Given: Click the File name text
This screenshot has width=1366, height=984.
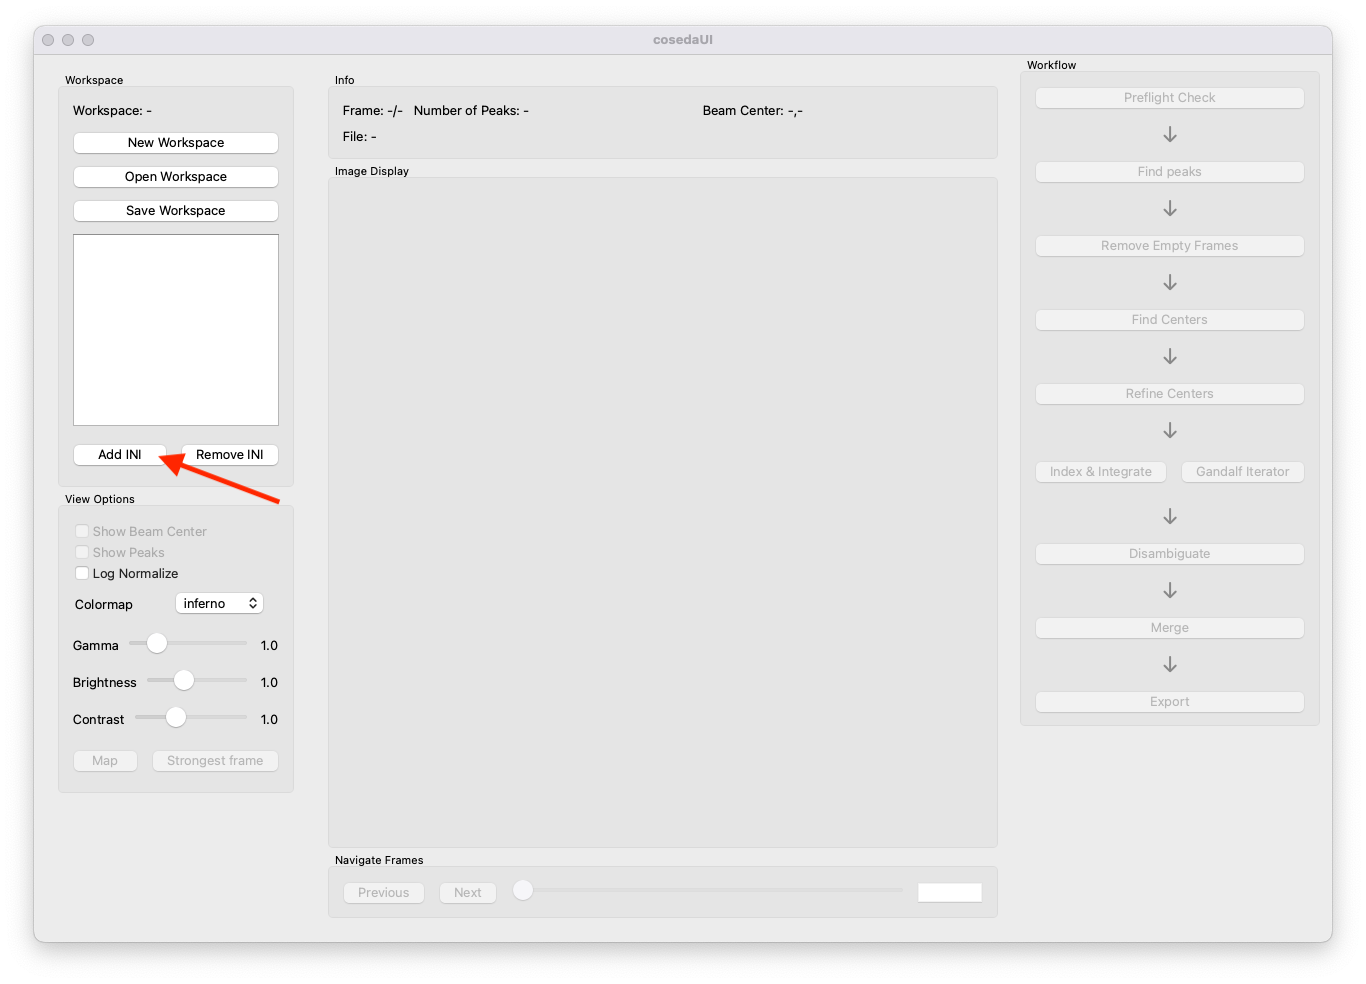Looking at the screenshot, I should [360, 137].
